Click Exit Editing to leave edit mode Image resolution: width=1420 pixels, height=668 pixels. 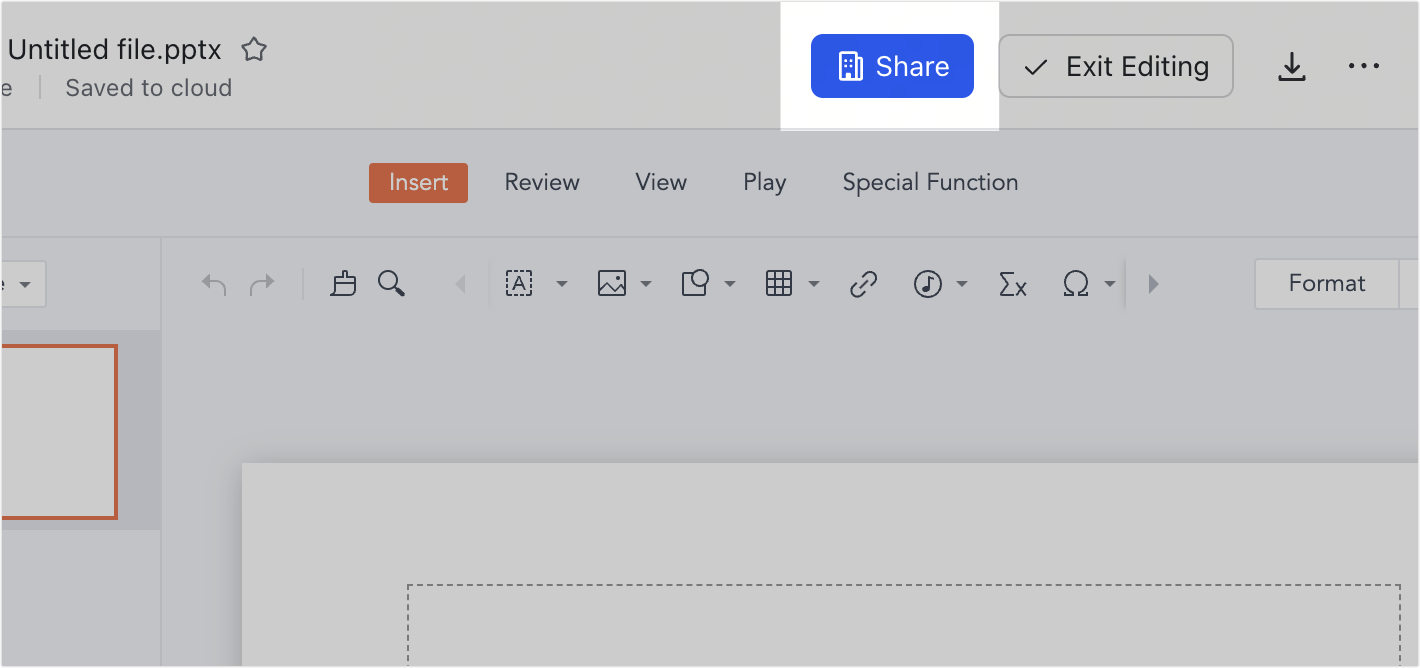[x=1115, y=66]
